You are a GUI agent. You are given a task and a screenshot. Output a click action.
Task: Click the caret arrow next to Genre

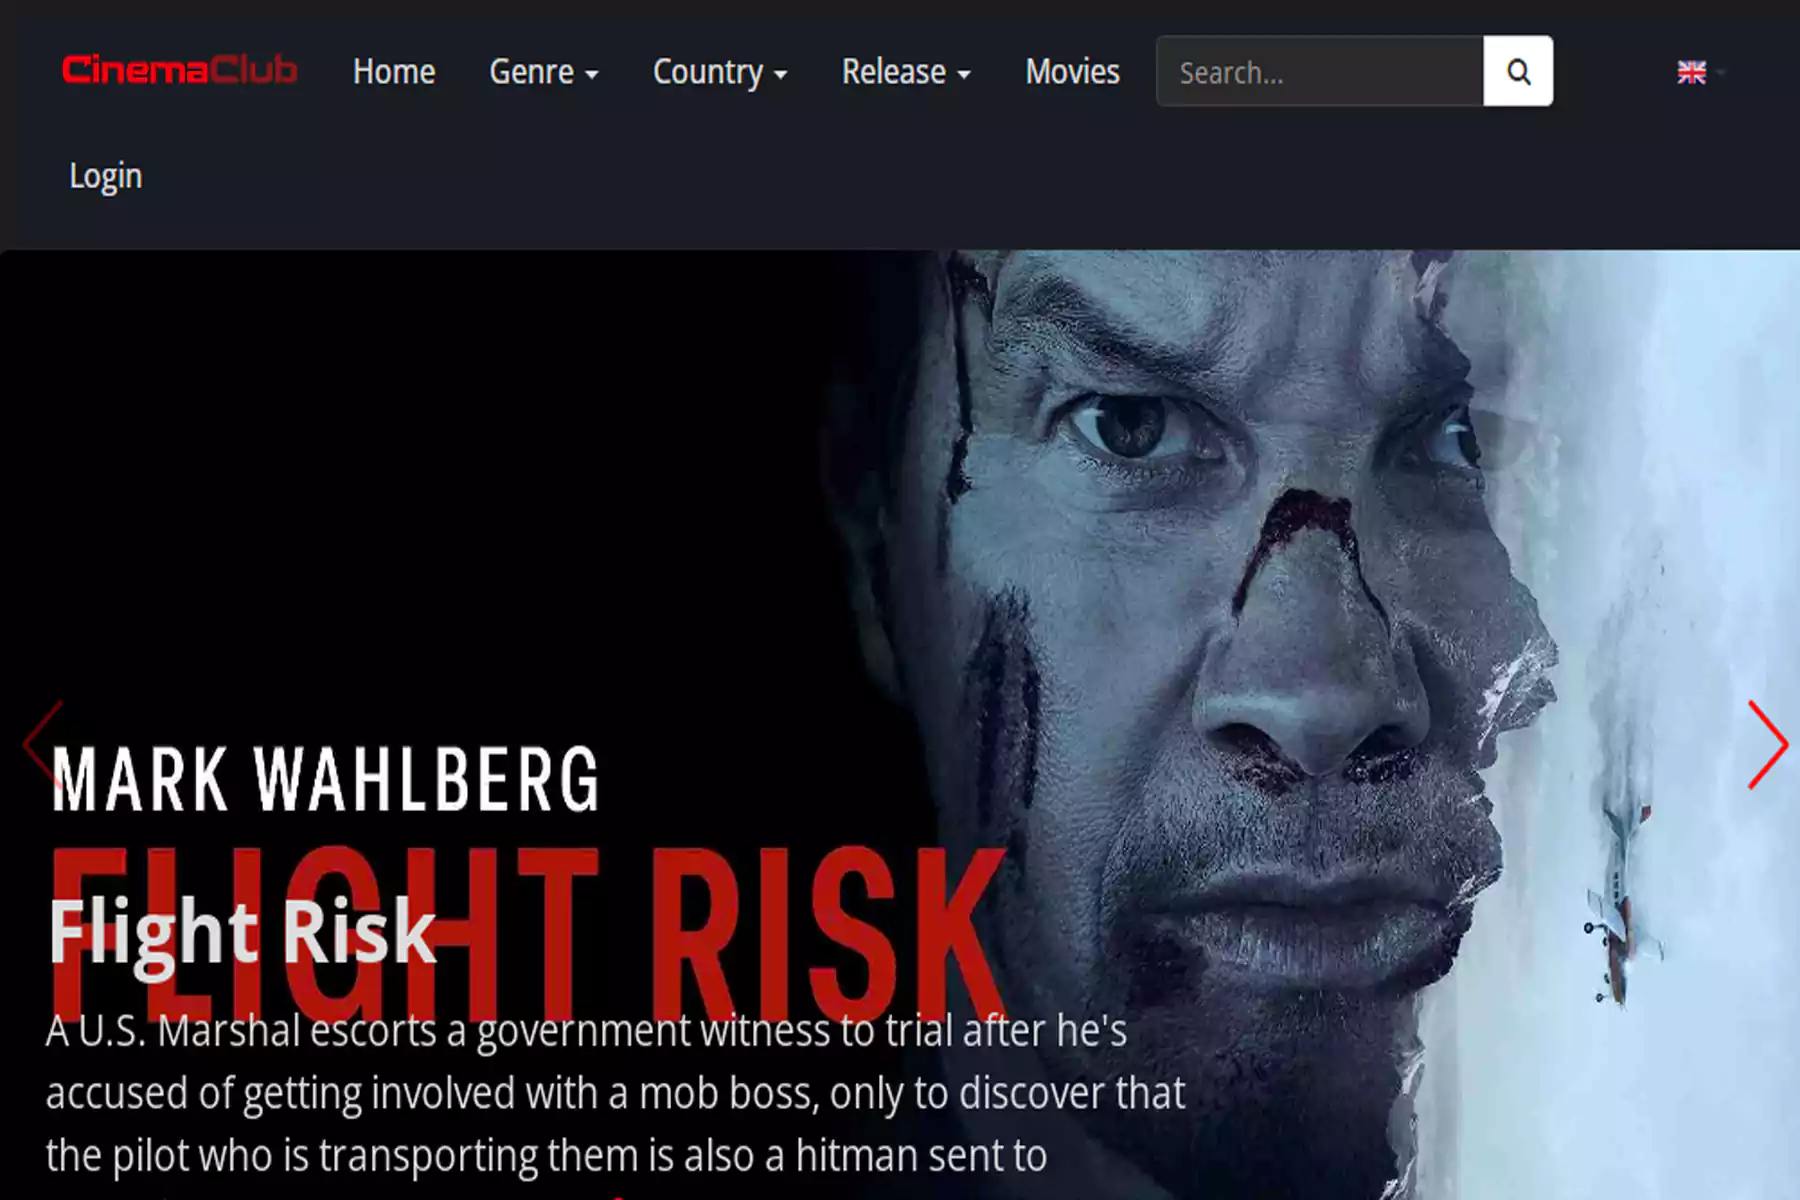pos(592,75)
